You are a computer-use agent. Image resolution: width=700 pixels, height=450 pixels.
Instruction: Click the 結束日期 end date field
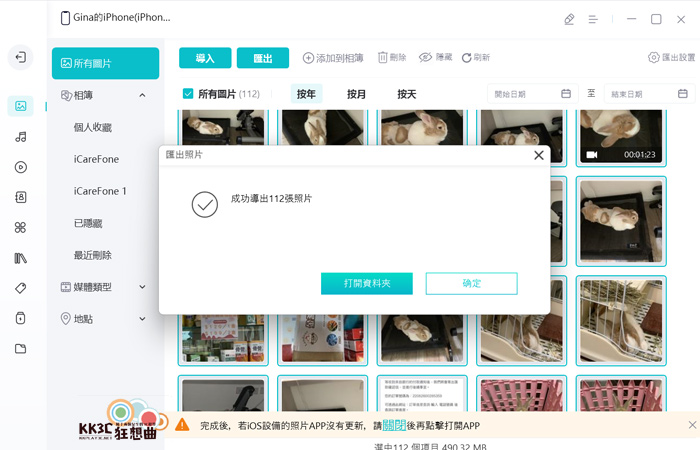[650, 94]
